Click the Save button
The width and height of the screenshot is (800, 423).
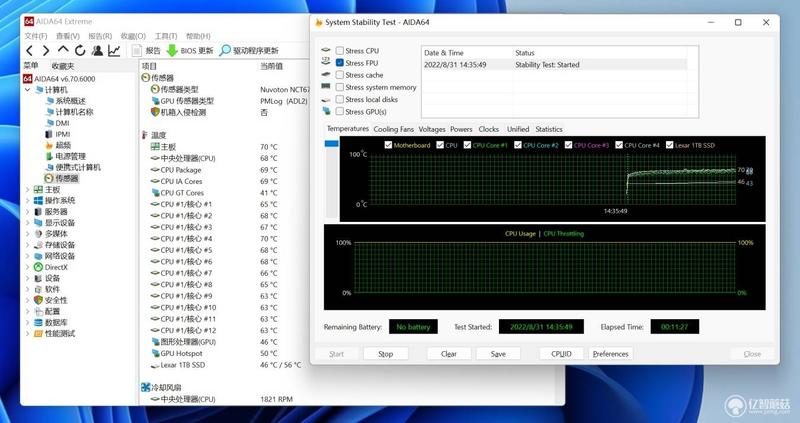point(498,354)
